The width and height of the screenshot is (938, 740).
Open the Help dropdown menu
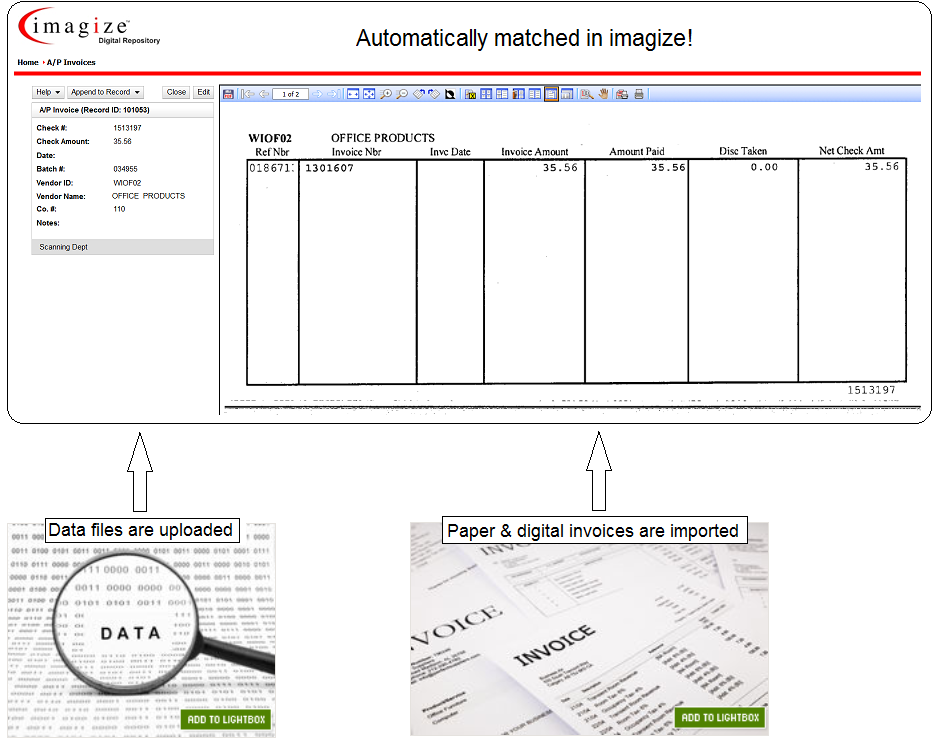tap(48, 92)
